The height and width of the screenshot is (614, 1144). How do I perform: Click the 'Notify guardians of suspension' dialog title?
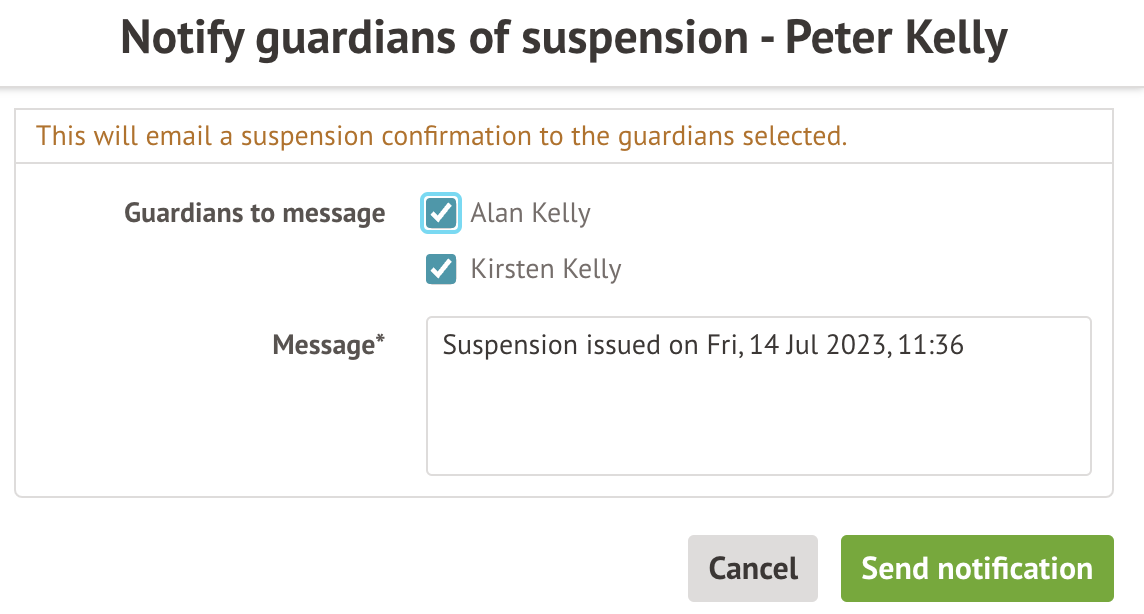tap(434, 38)
